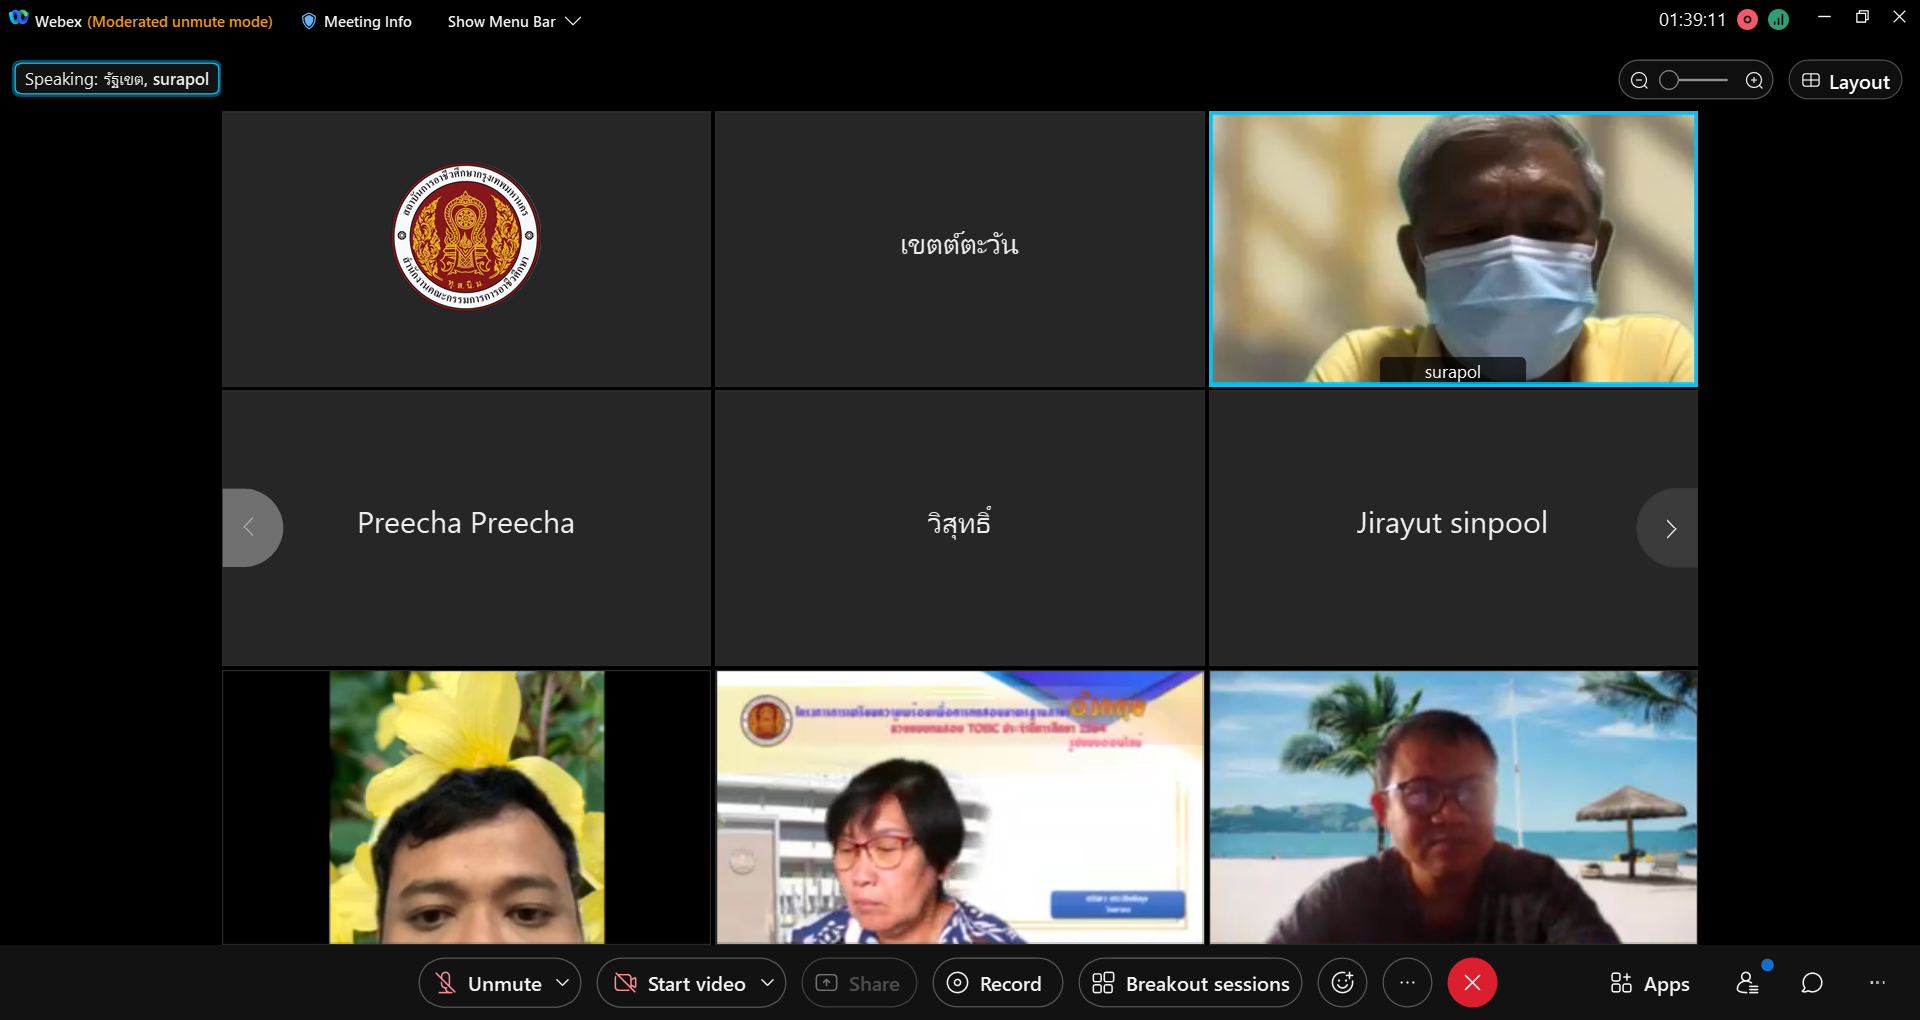Open the reactions emoji button
This screenshot has width=1920, height=1020.
tap(1342, 983)
